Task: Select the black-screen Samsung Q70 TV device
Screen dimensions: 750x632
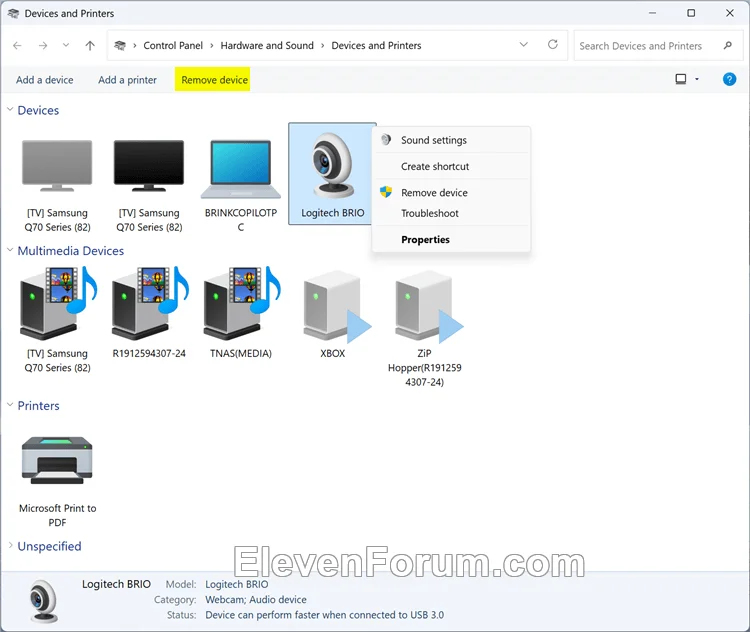Action: [149, 186]
